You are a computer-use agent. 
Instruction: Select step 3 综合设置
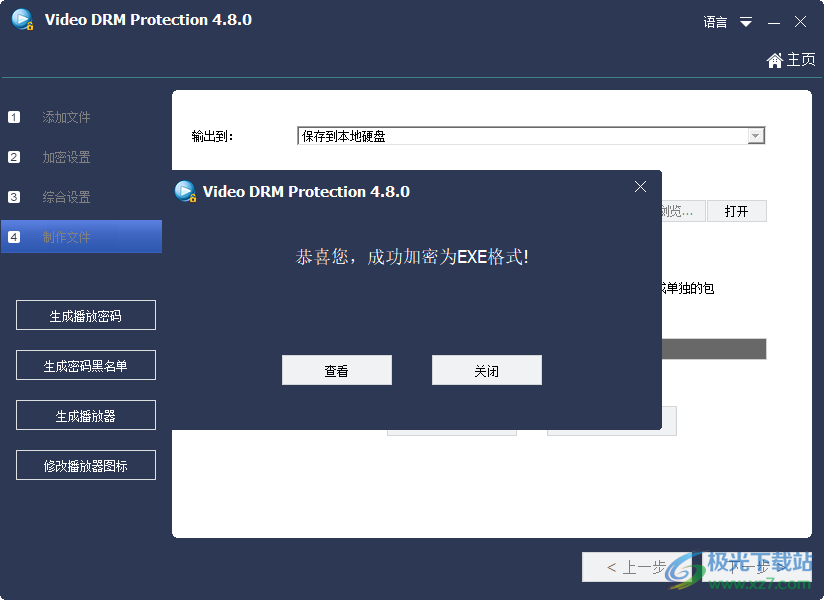click(66, 197)
